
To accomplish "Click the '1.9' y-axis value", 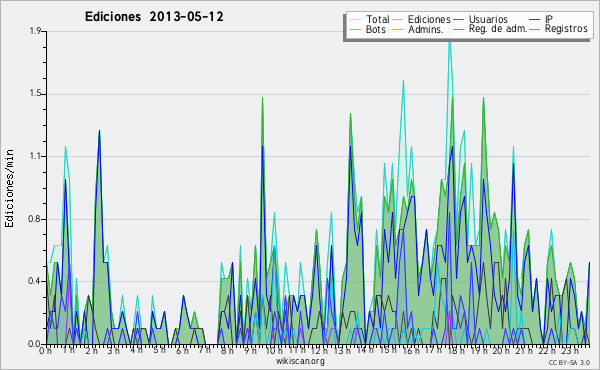I will click(35, 31).
